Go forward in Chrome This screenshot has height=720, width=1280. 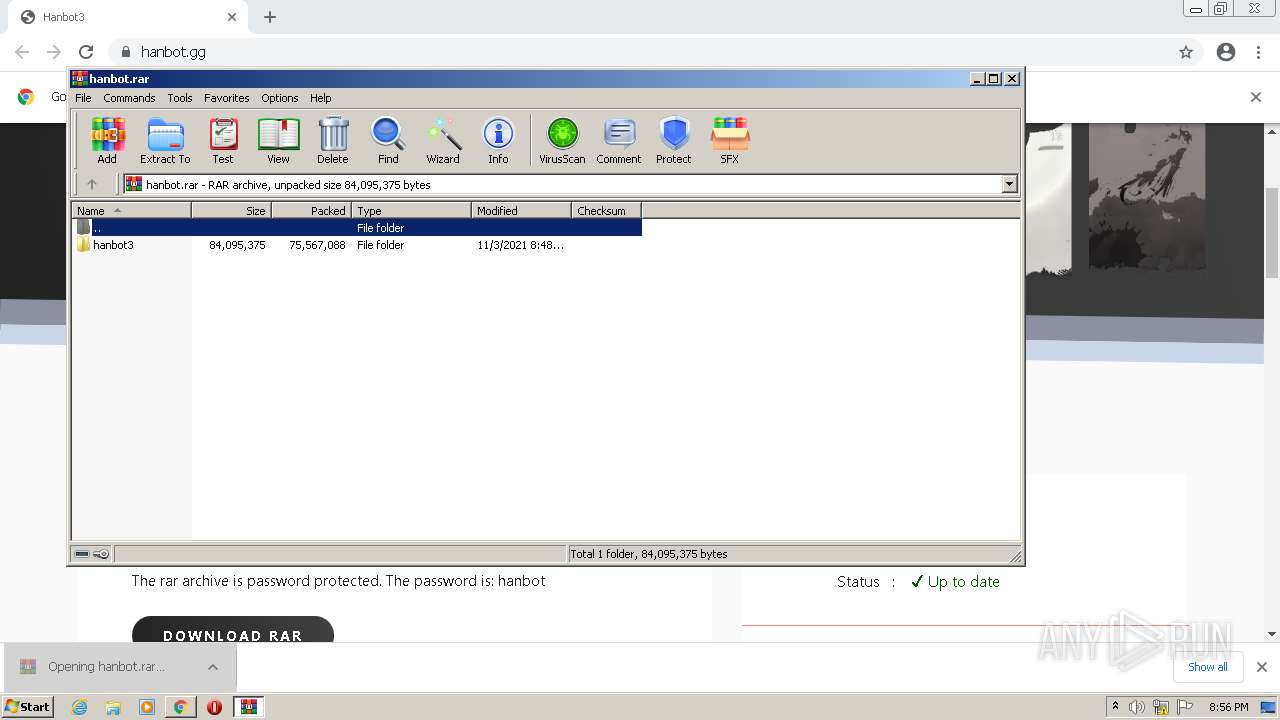coord(54,52)
